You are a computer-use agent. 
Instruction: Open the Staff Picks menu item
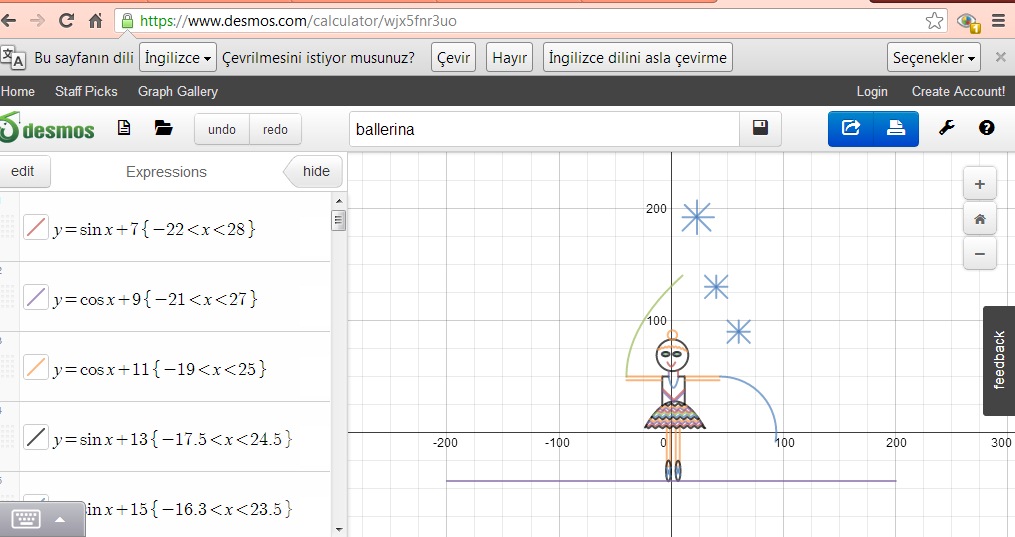coord(86,91)
